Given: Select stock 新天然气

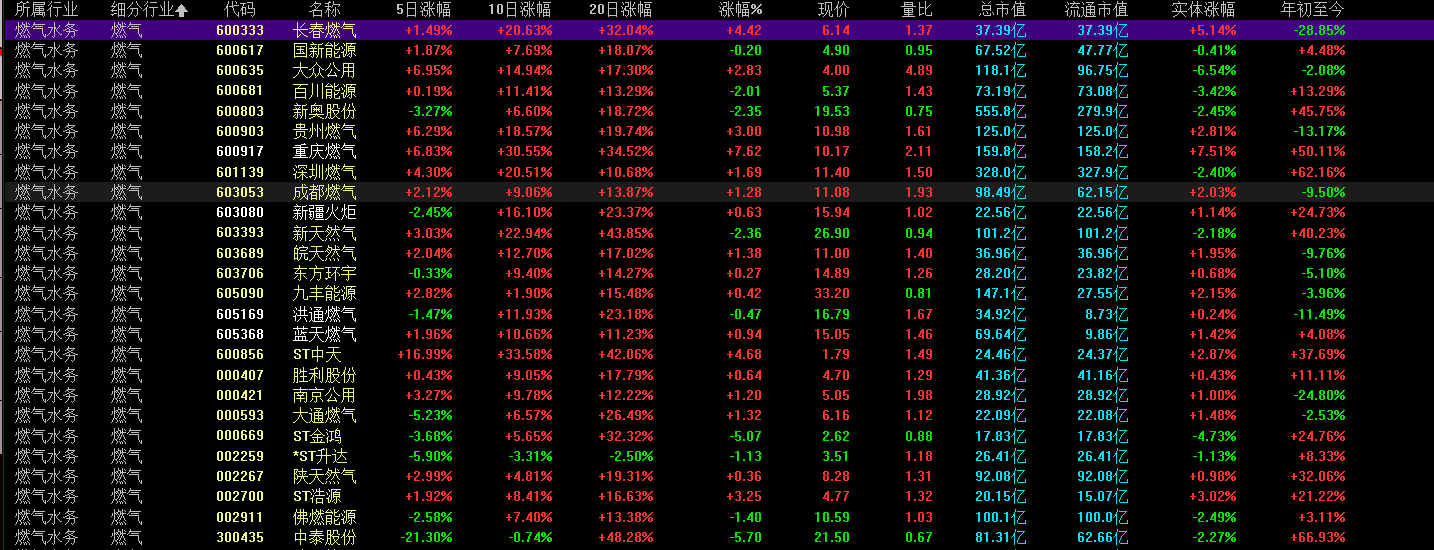Looking at the screenshot, I should (x=324, y=233).
